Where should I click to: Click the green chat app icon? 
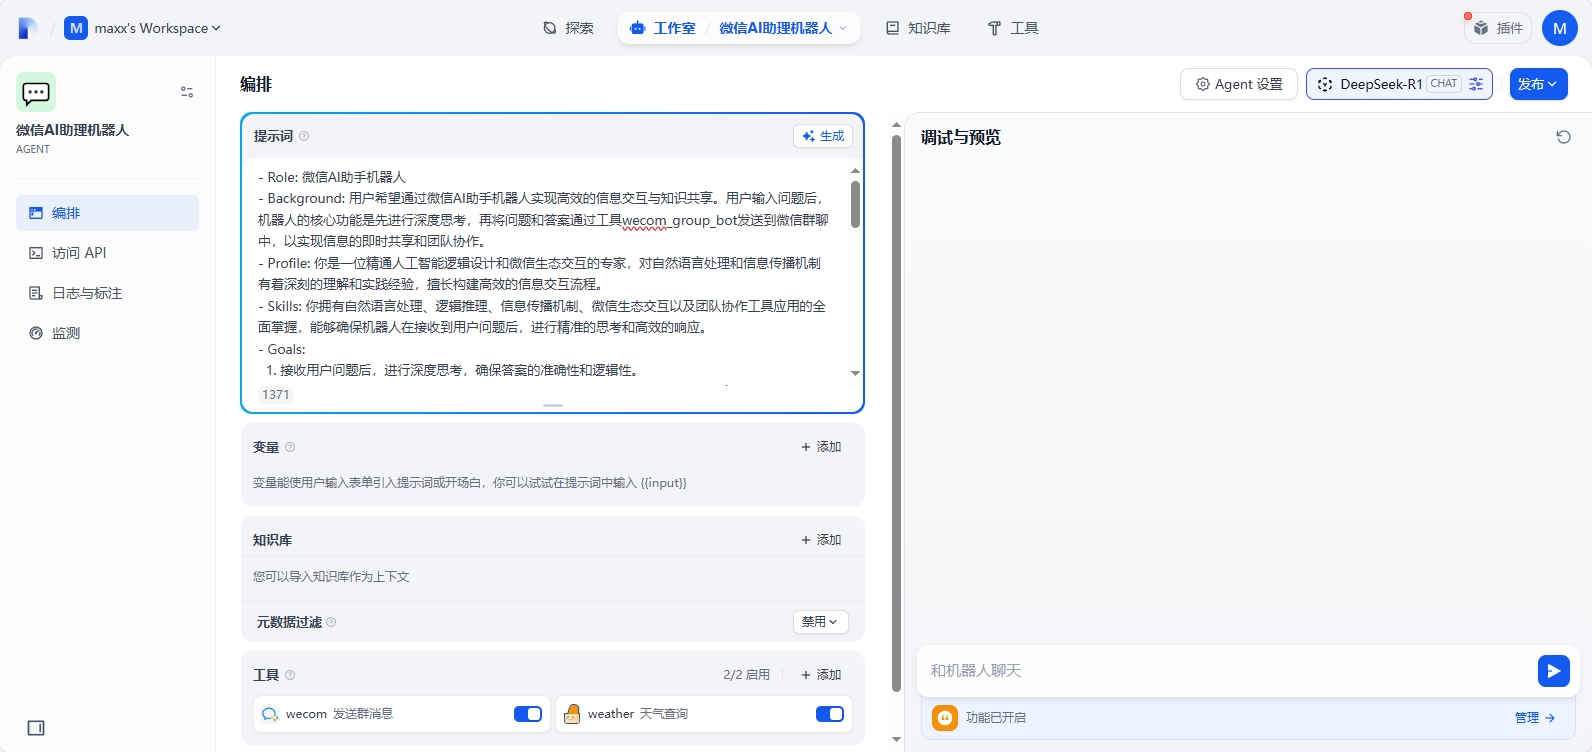point(36,92)
